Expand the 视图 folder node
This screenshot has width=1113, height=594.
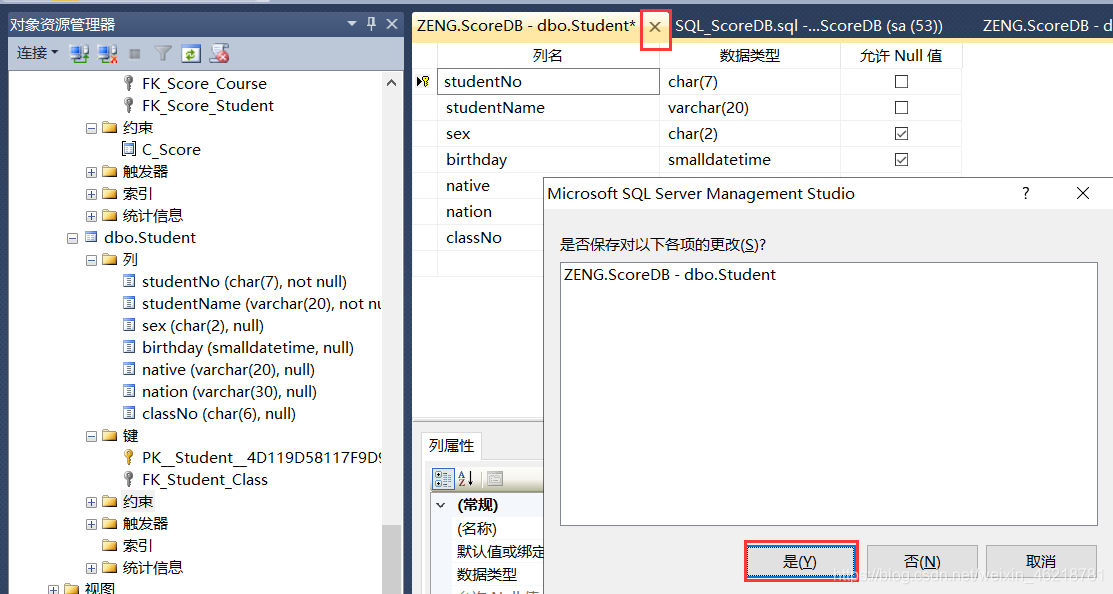point(53,590)
